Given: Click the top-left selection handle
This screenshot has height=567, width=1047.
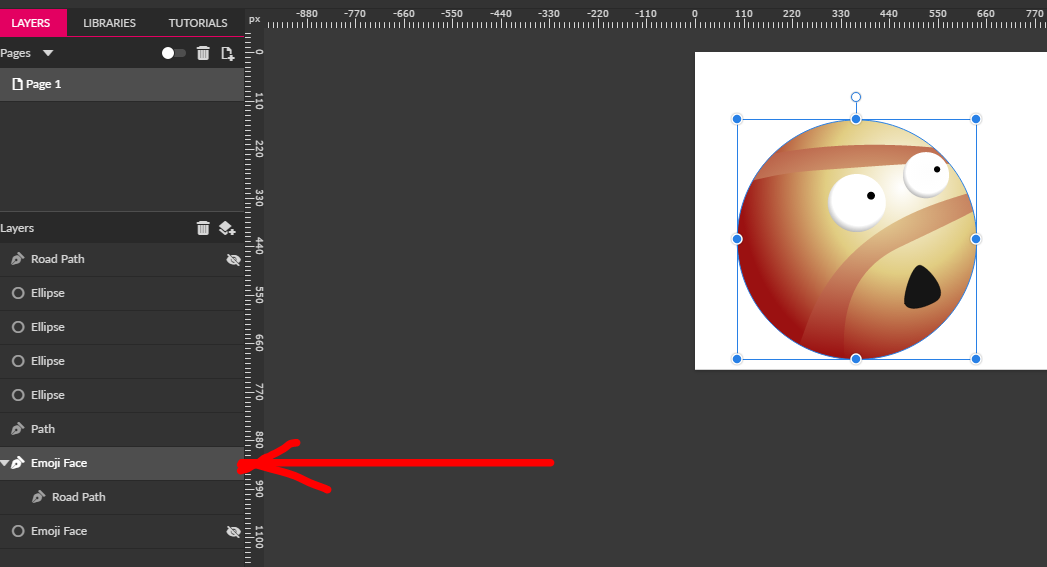Looking at the screenshot, I should pos(737,120).
